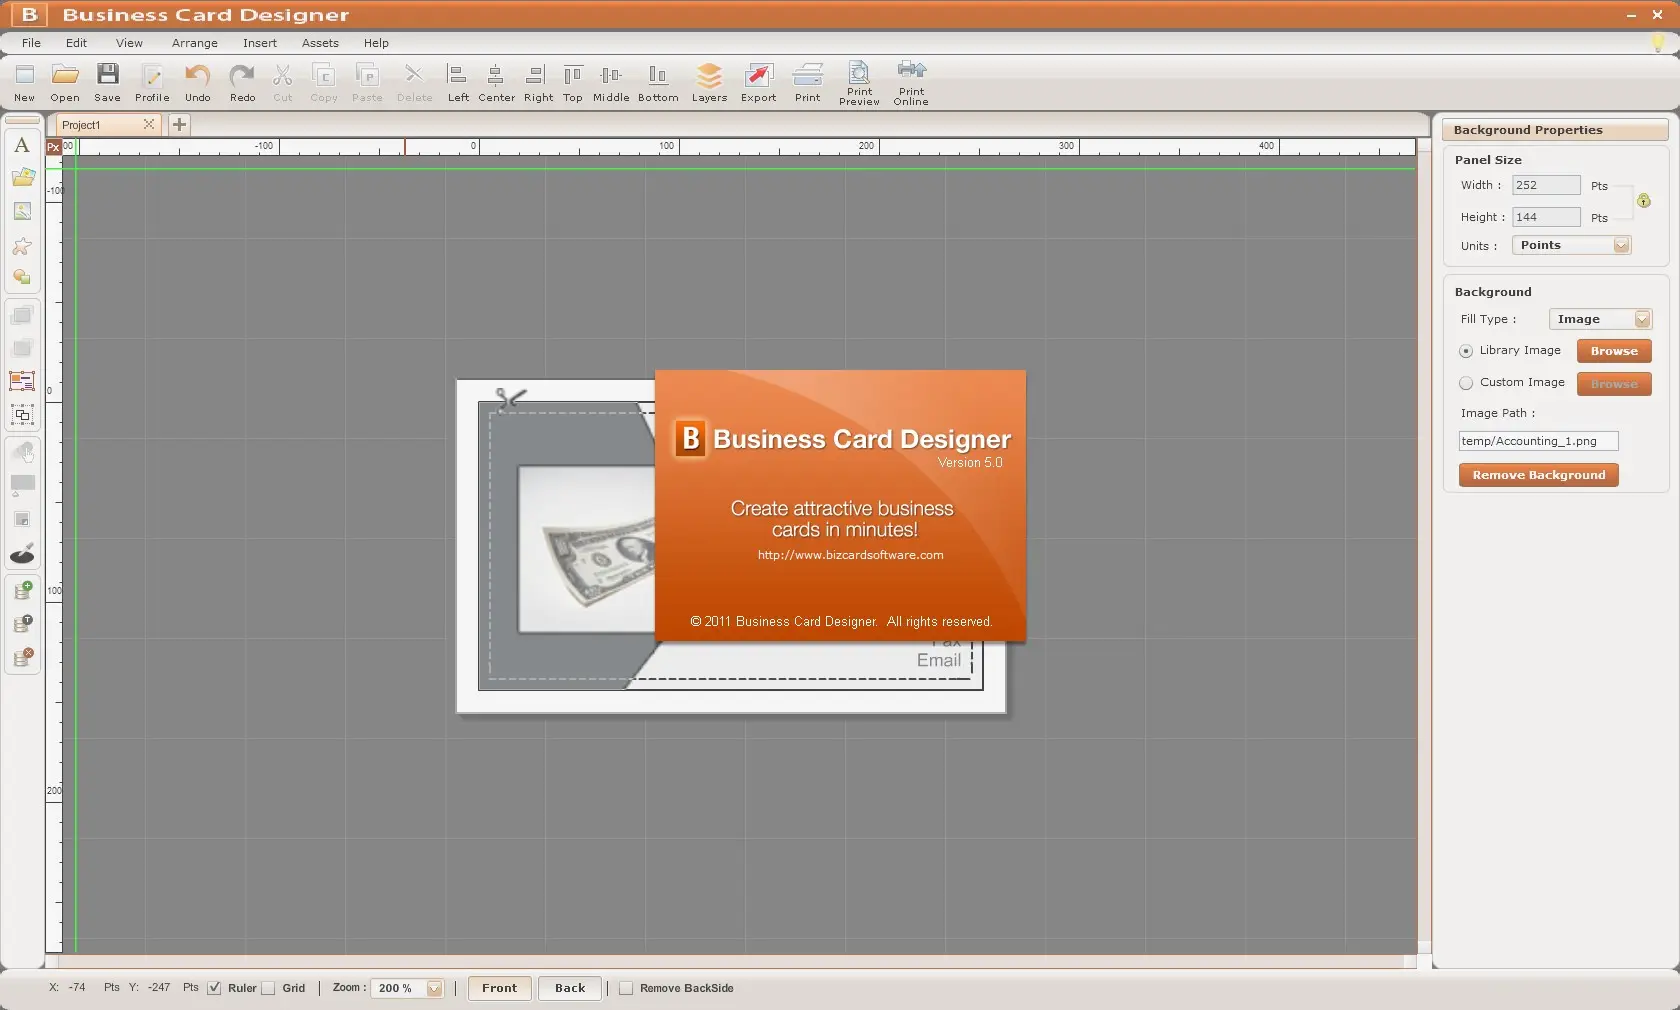1680x1010 pixels.
Task: Open the File menu
Action: coord(32,43)
